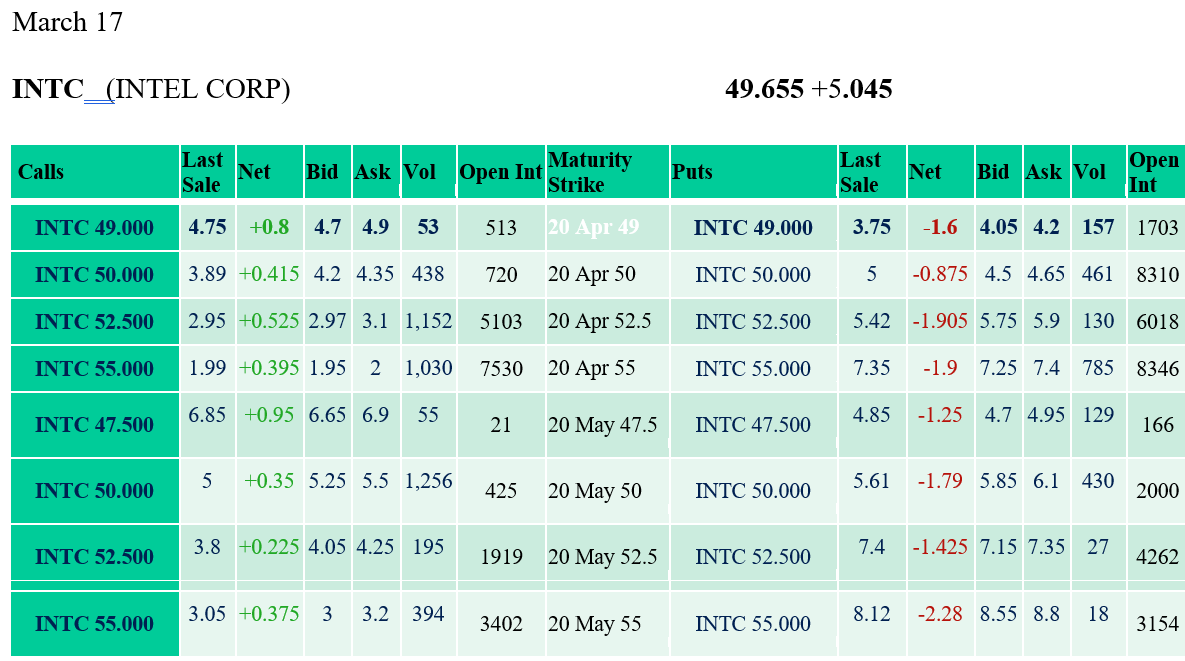Click call last sale value 6.85
Viewport: 1185px width, 661px height.
207,414
